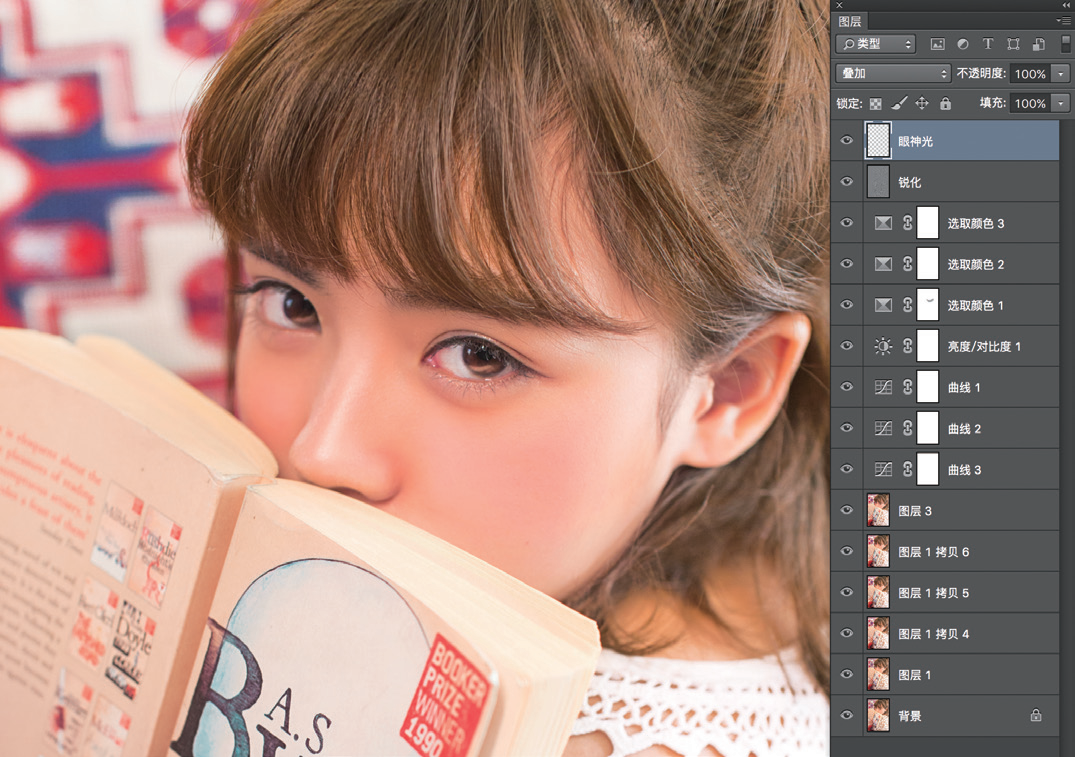This screenshot has width=1075, height=757.
Task: Filter layers by pixel layer icon
Action: (x=937, y=45)
